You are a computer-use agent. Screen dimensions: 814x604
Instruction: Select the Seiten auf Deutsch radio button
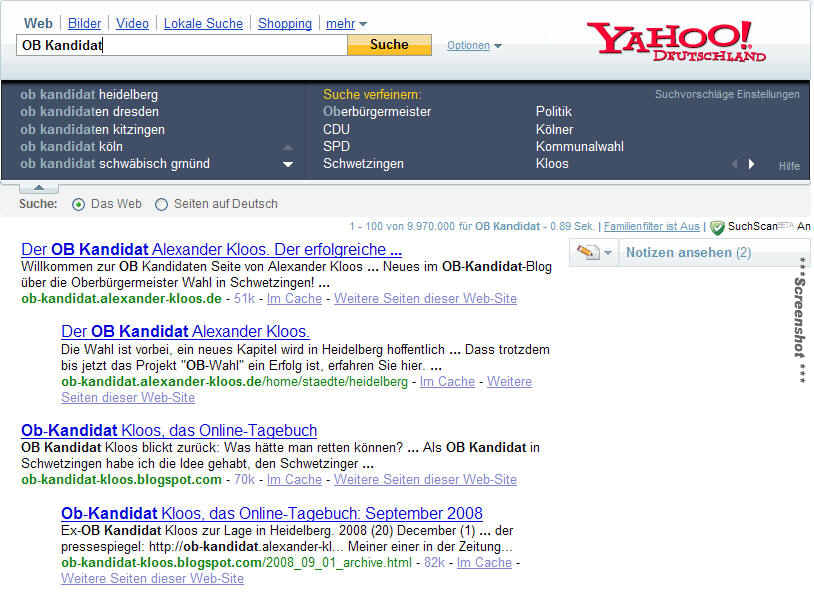tap(161, 205)
